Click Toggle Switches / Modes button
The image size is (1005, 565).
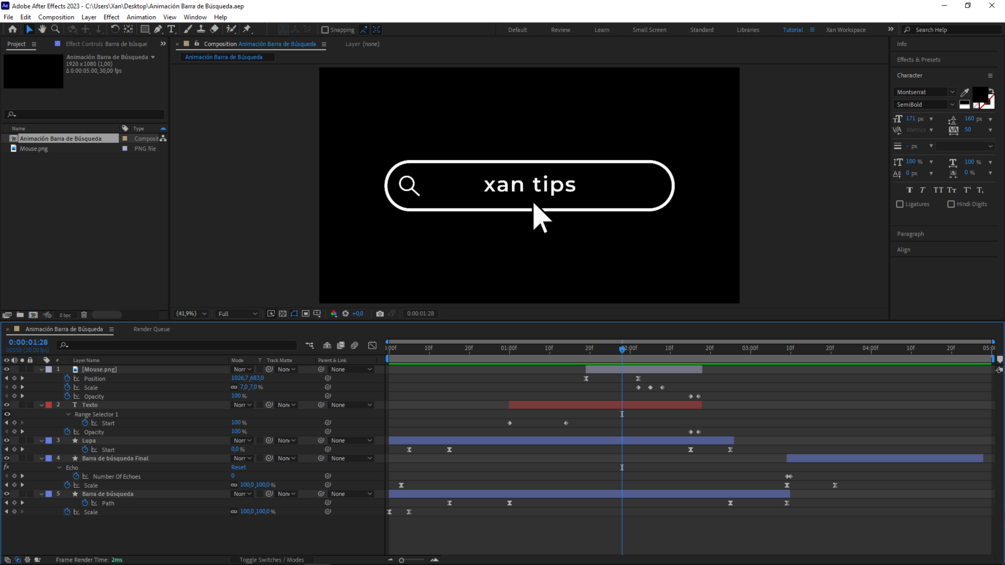[x=272, y=560]
